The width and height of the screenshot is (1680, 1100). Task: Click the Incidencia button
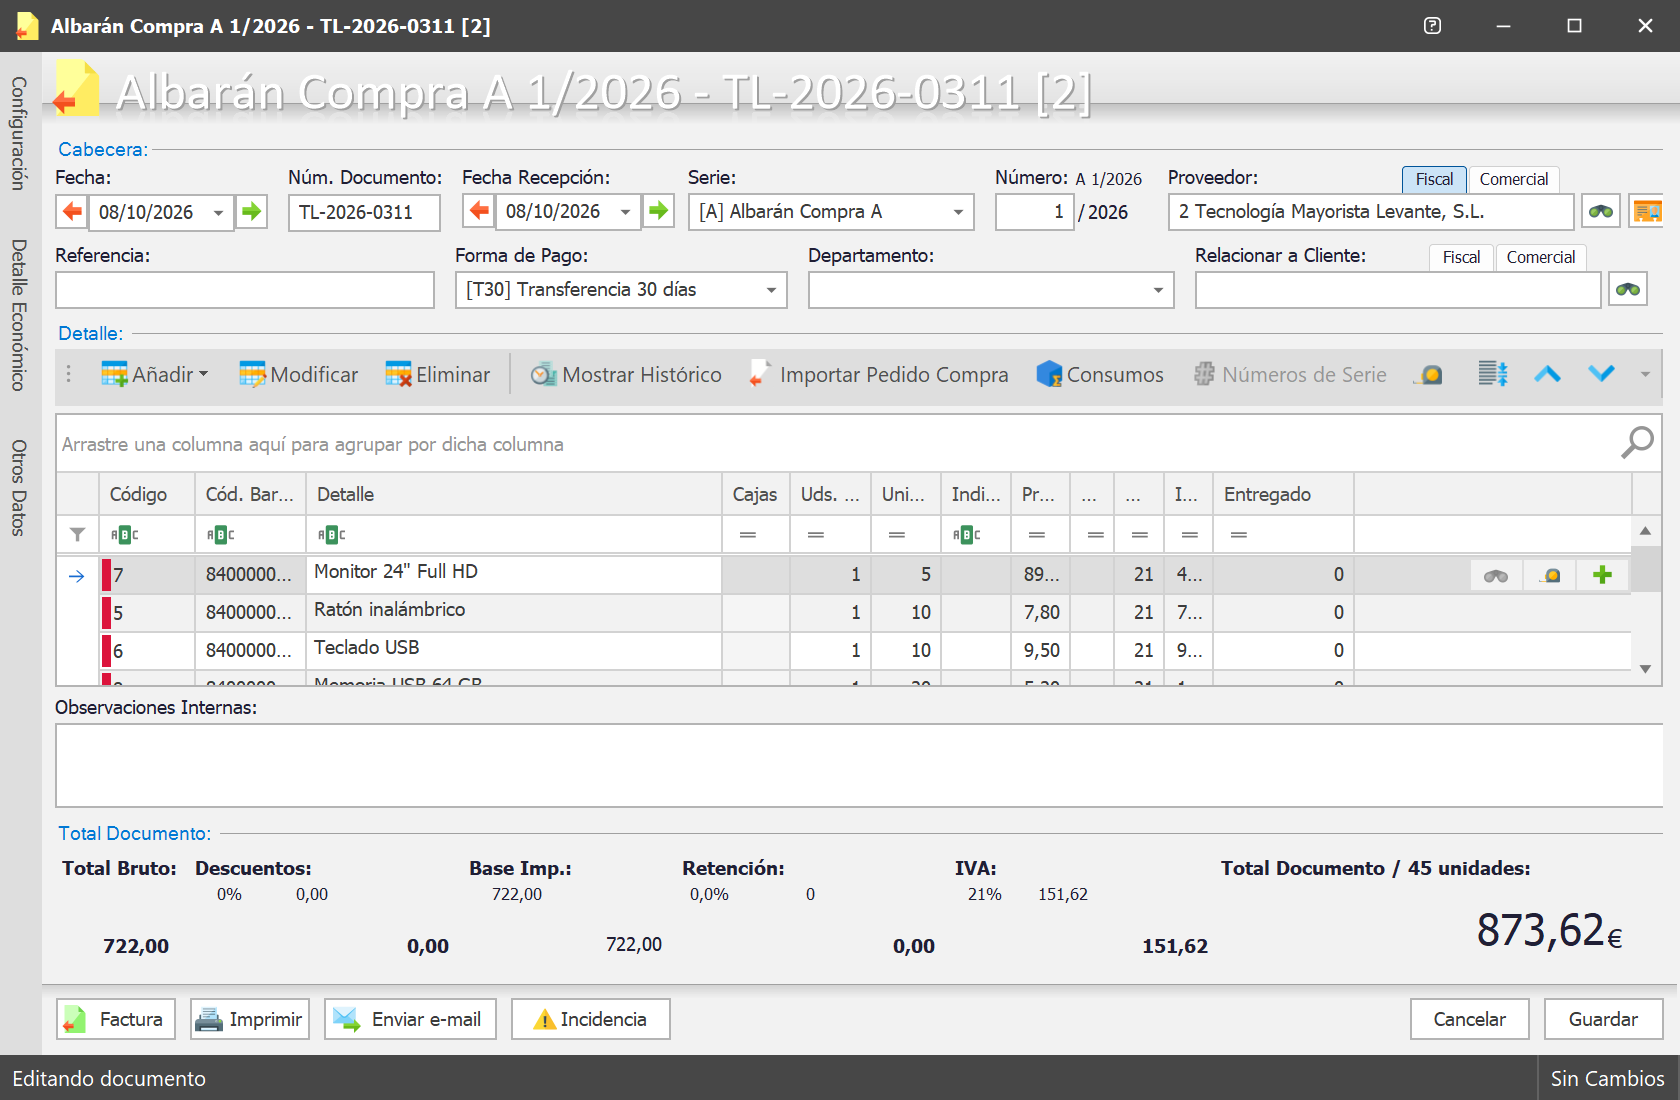590,1019
